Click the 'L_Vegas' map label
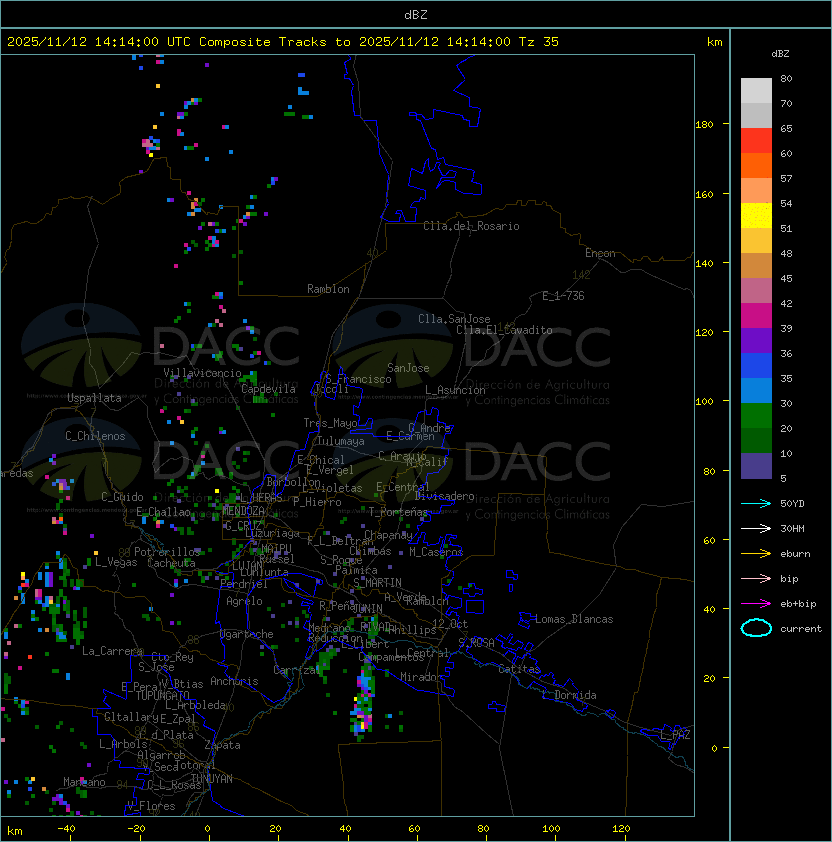The height and width of the screenshot is (842, 832). (x=116, y=562)
